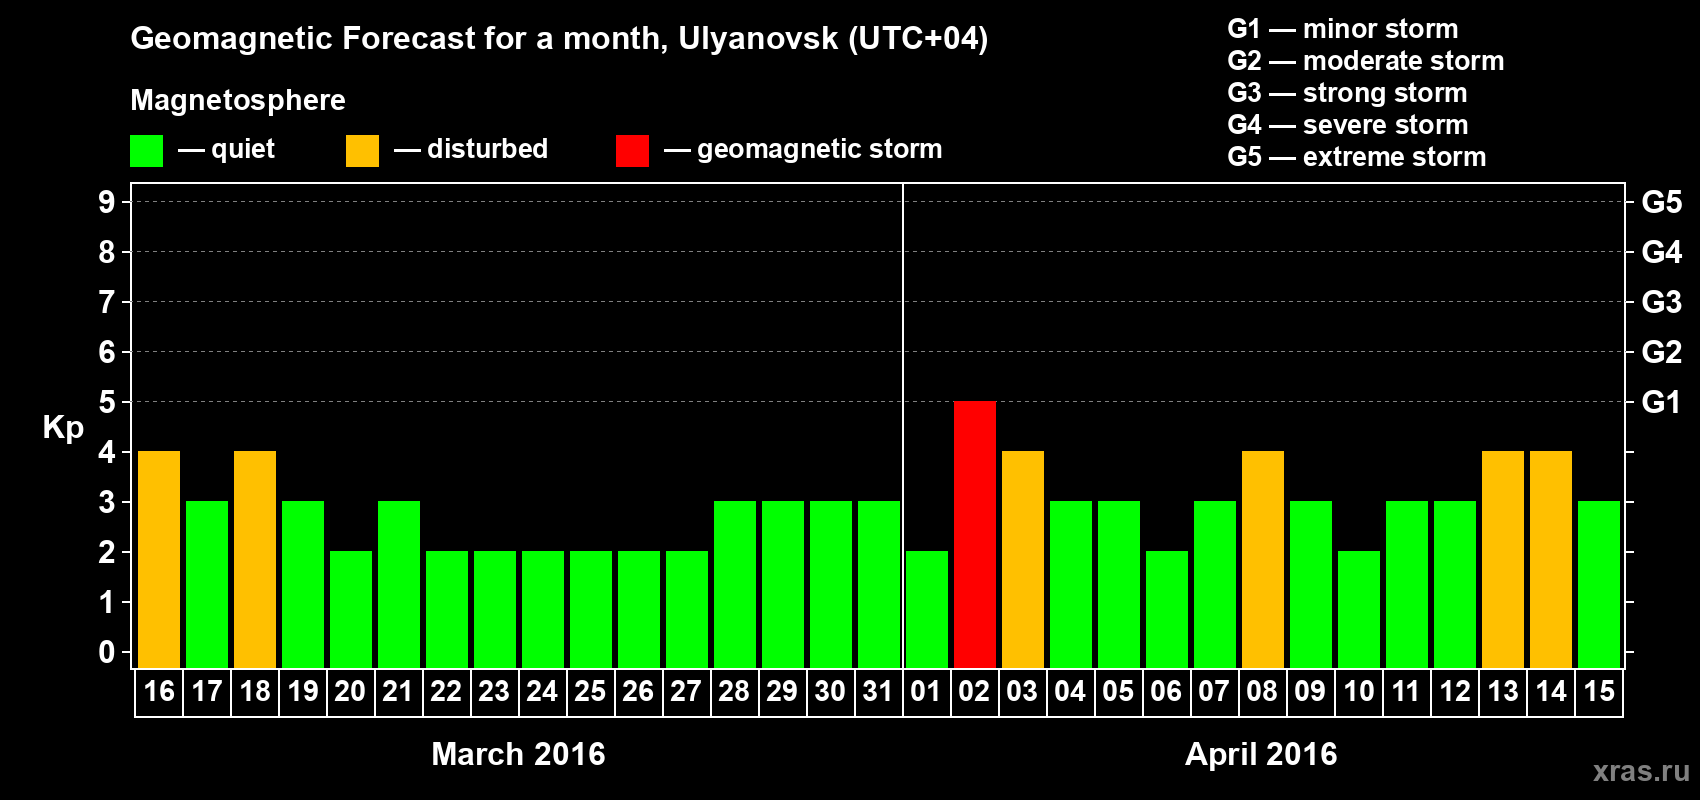Click the green quiet legend swatch
1700x800 pixels.
[x=146, y=151]
